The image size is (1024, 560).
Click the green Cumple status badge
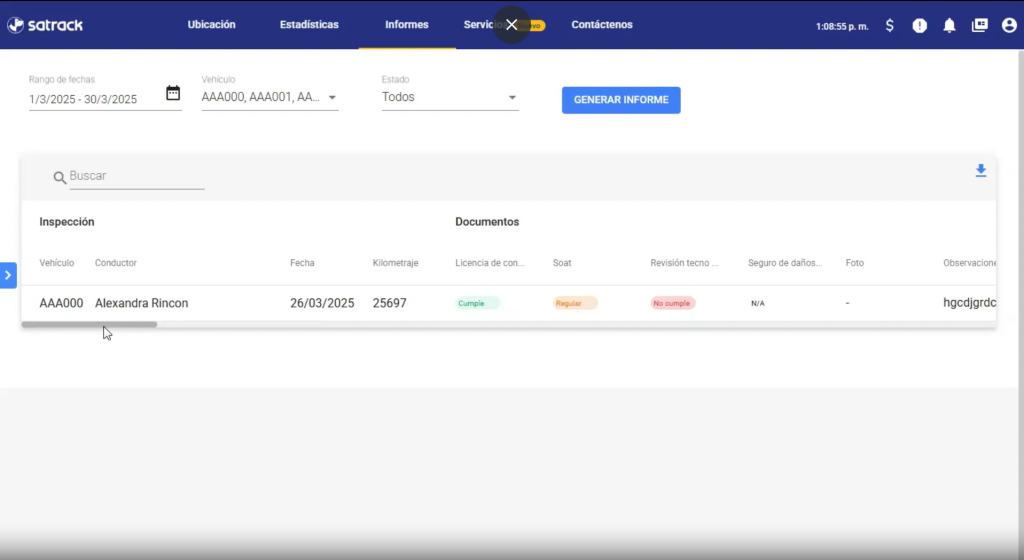pos(477,303)
